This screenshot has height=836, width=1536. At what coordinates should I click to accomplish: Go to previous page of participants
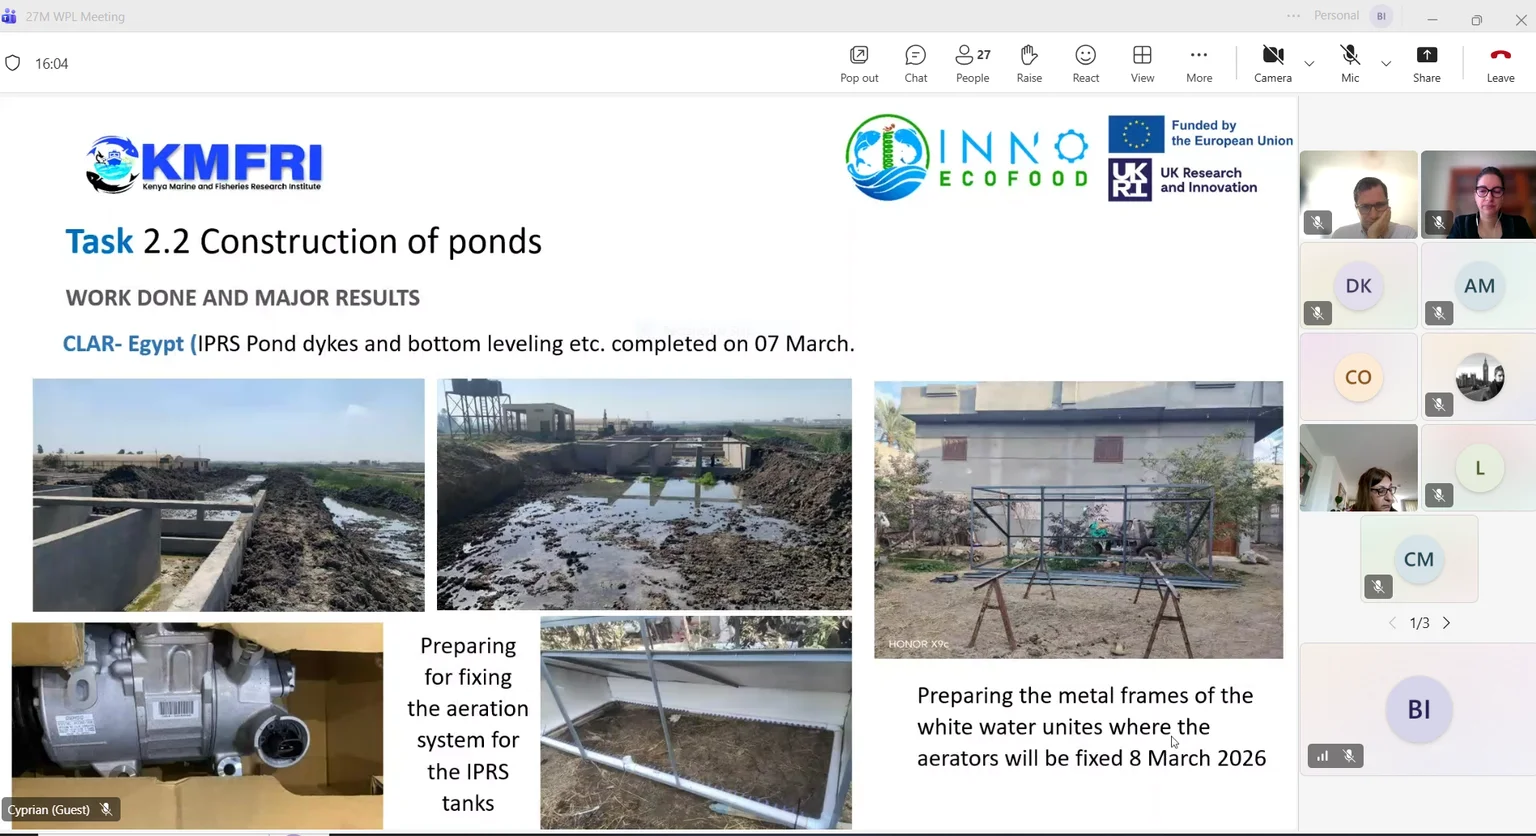click(x=1392, y=623)
